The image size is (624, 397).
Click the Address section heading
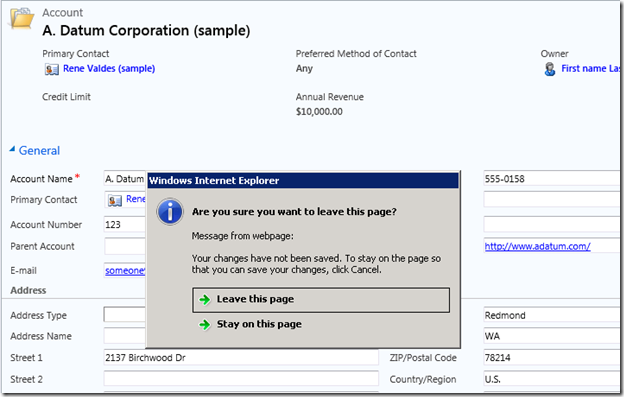pos(28,290)
